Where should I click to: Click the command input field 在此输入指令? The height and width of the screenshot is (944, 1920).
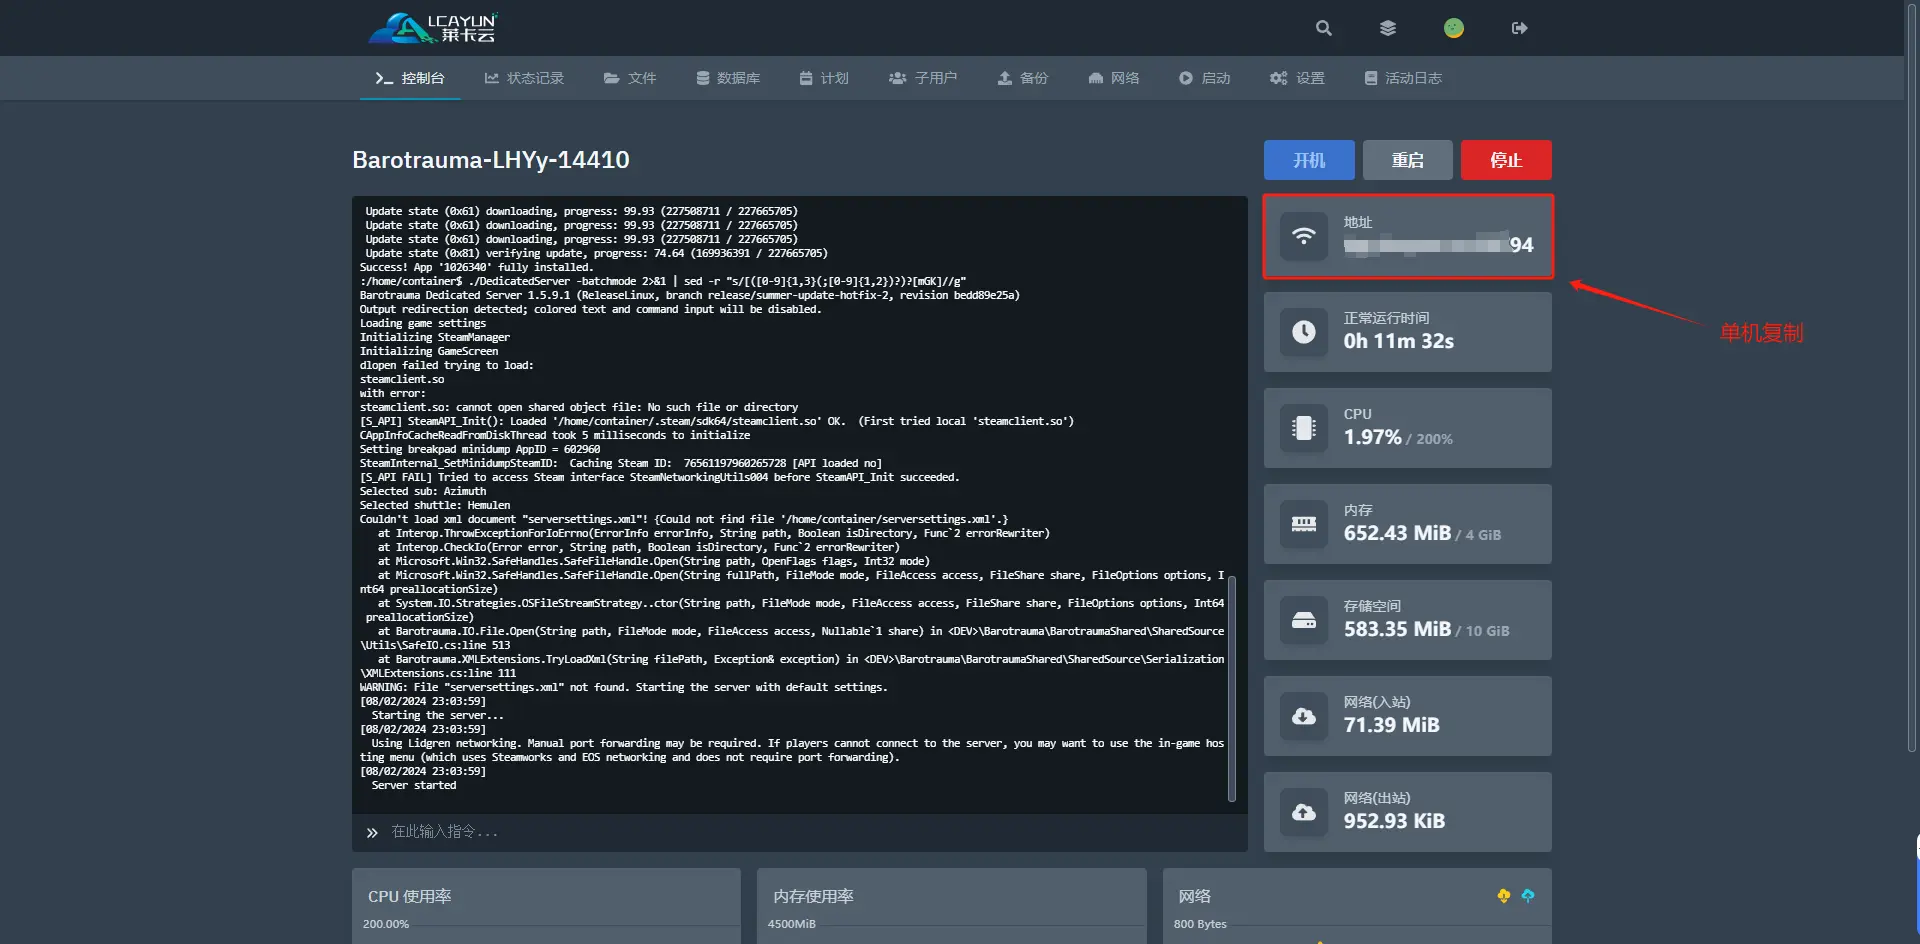pyautogui.click(x=814, y=832)
